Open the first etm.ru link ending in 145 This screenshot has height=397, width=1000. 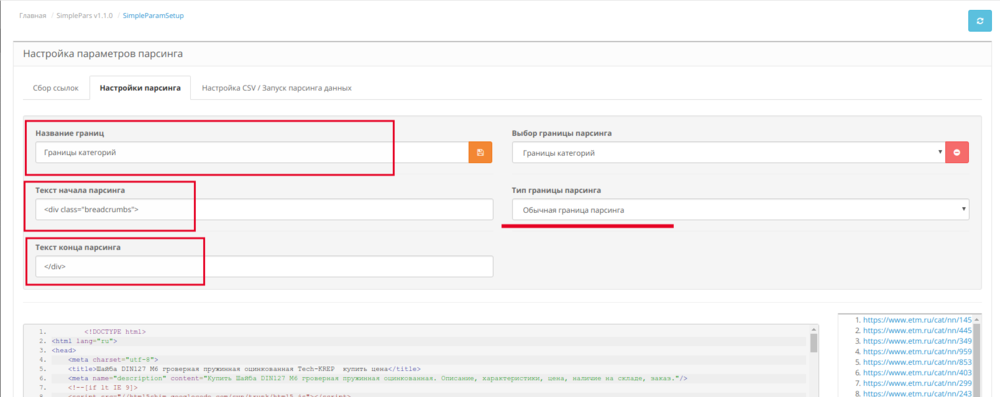click(x=916, y=320)
